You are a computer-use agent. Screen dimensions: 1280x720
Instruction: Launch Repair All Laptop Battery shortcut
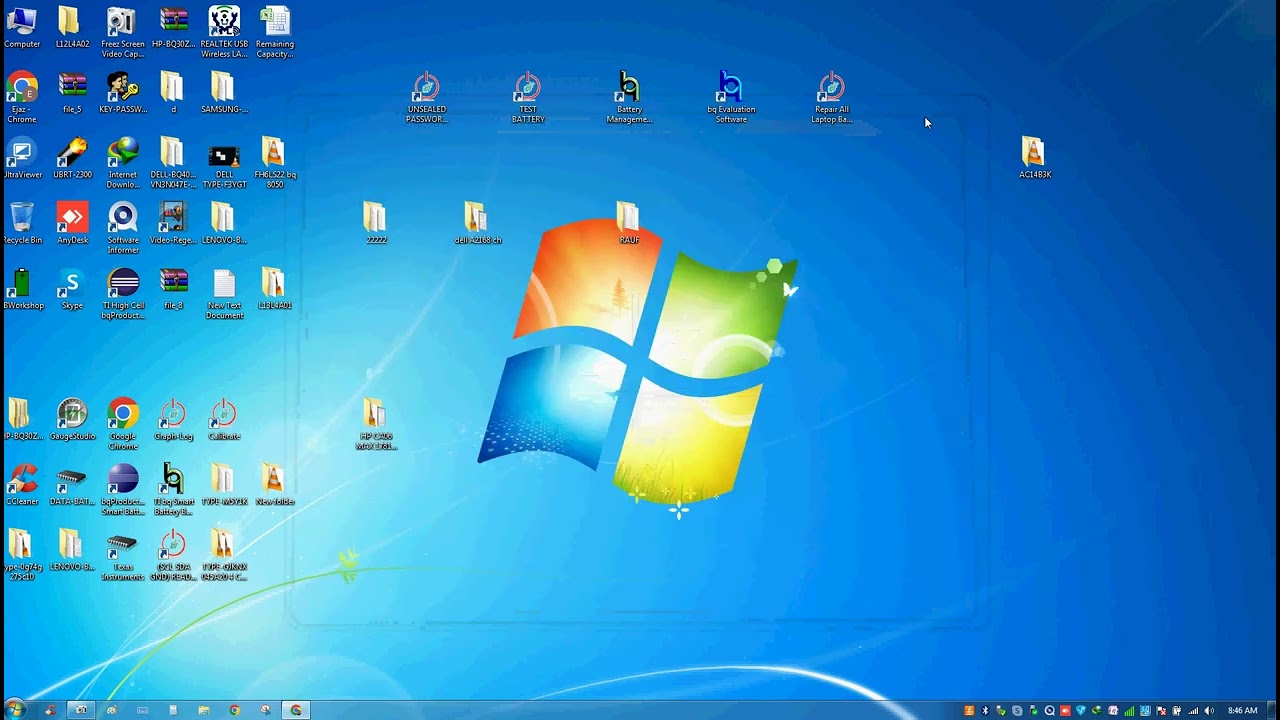tap(831, 98)
